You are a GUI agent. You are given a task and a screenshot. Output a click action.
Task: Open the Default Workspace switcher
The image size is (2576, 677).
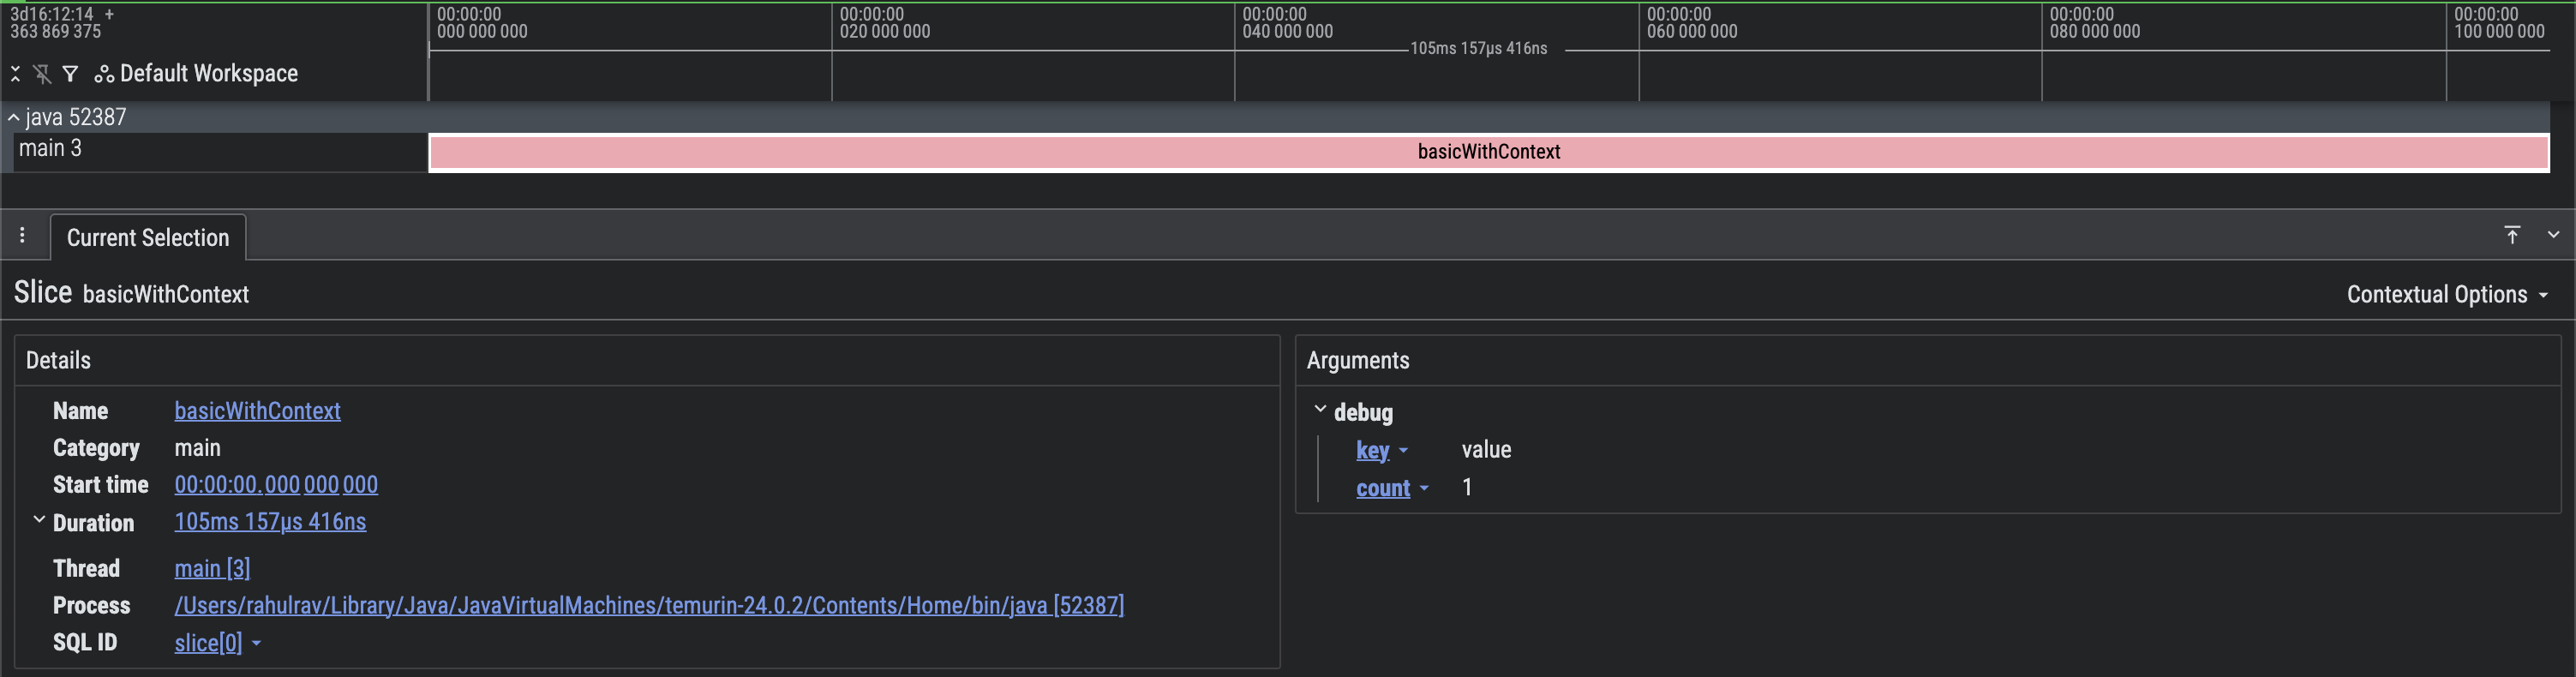(x=197, y=74)
